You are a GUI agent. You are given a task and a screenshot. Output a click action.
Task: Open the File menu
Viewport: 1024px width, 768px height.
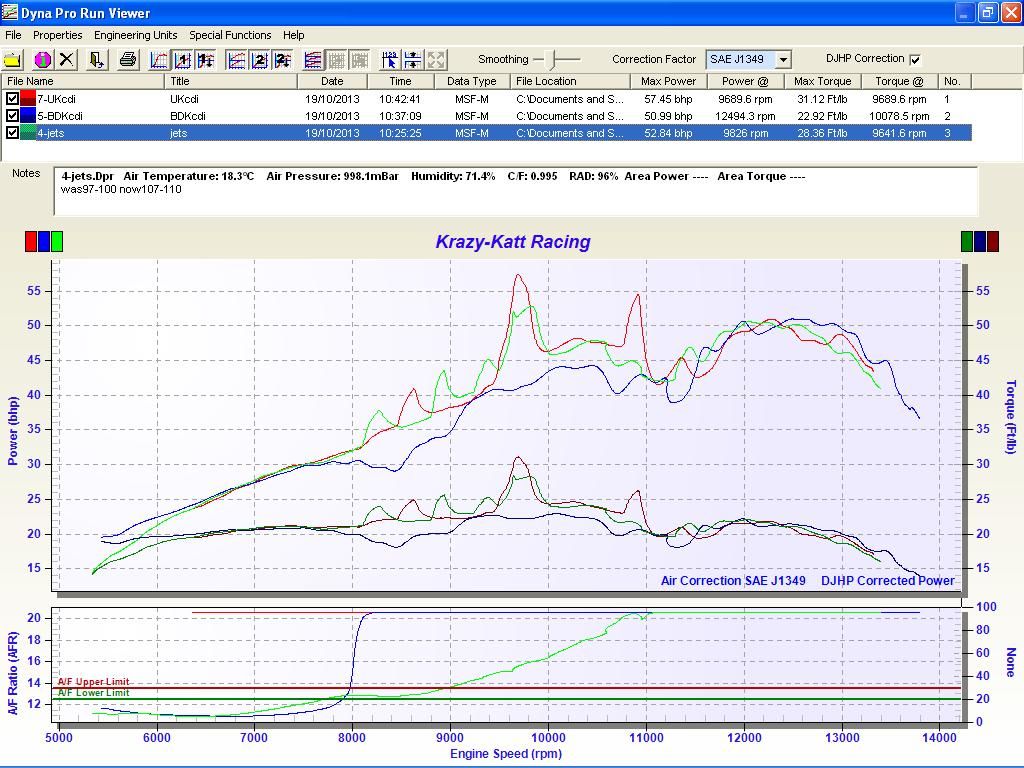pyautogui.click(x=13, y=35)
